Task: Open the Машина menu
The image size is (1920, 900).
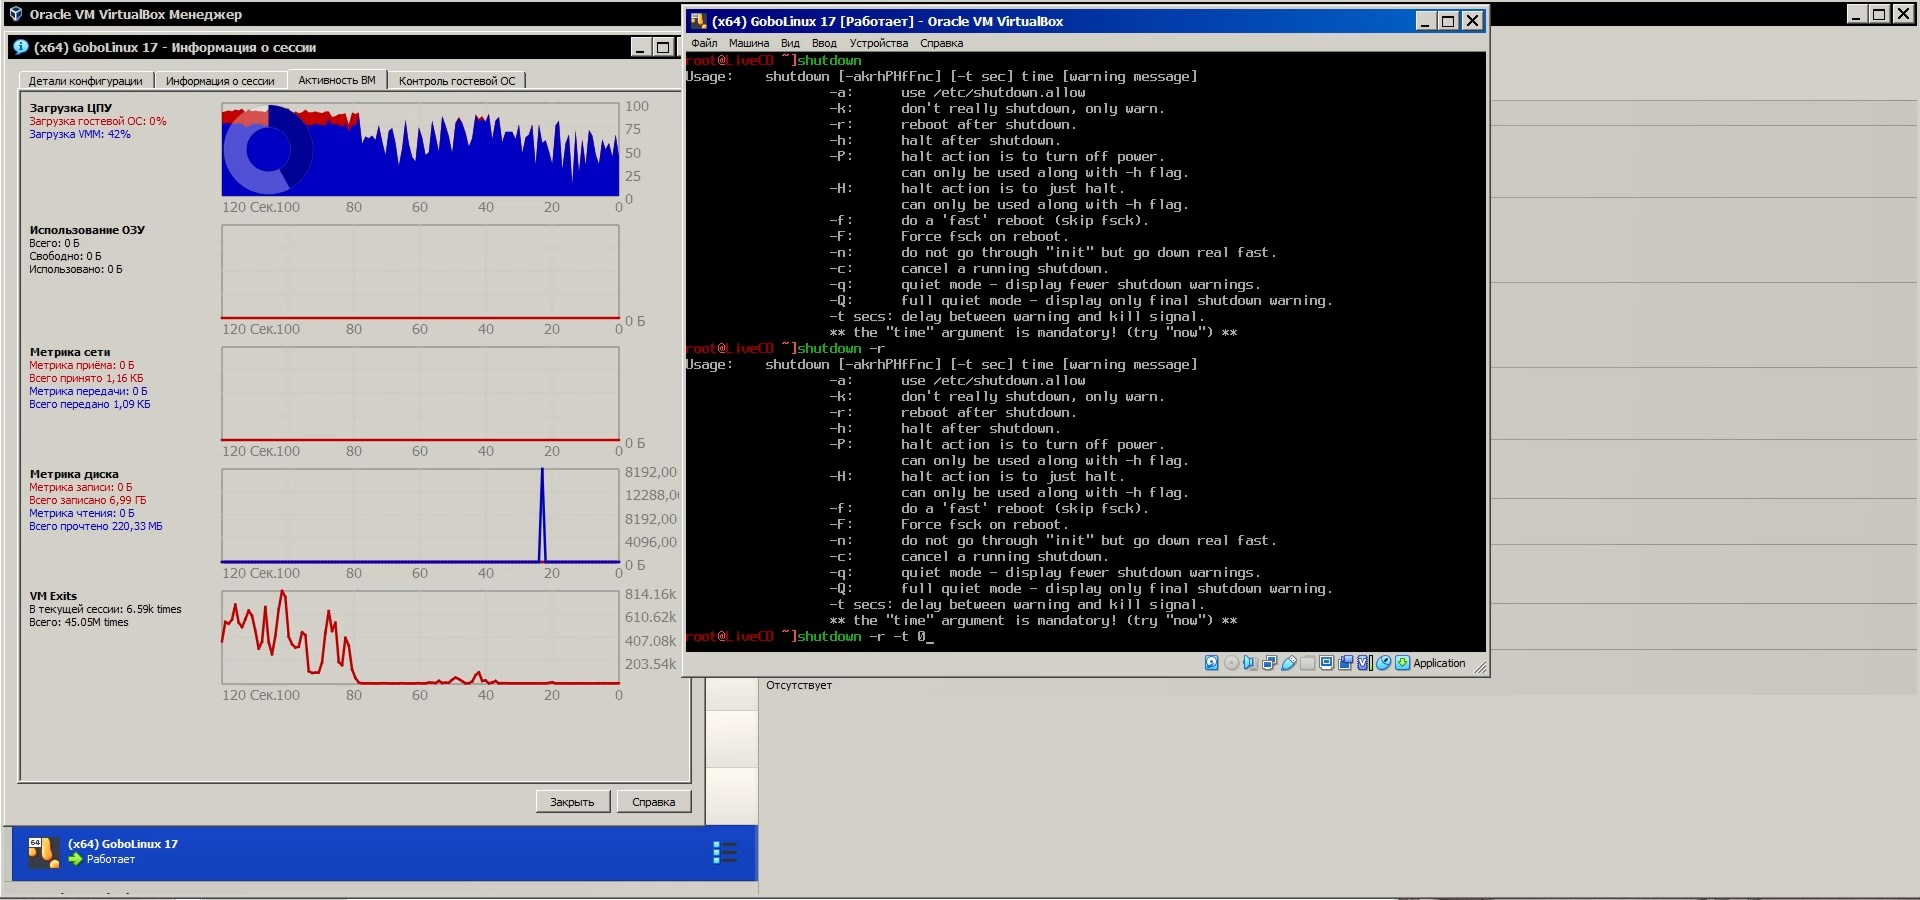Action: coord(749,43)
